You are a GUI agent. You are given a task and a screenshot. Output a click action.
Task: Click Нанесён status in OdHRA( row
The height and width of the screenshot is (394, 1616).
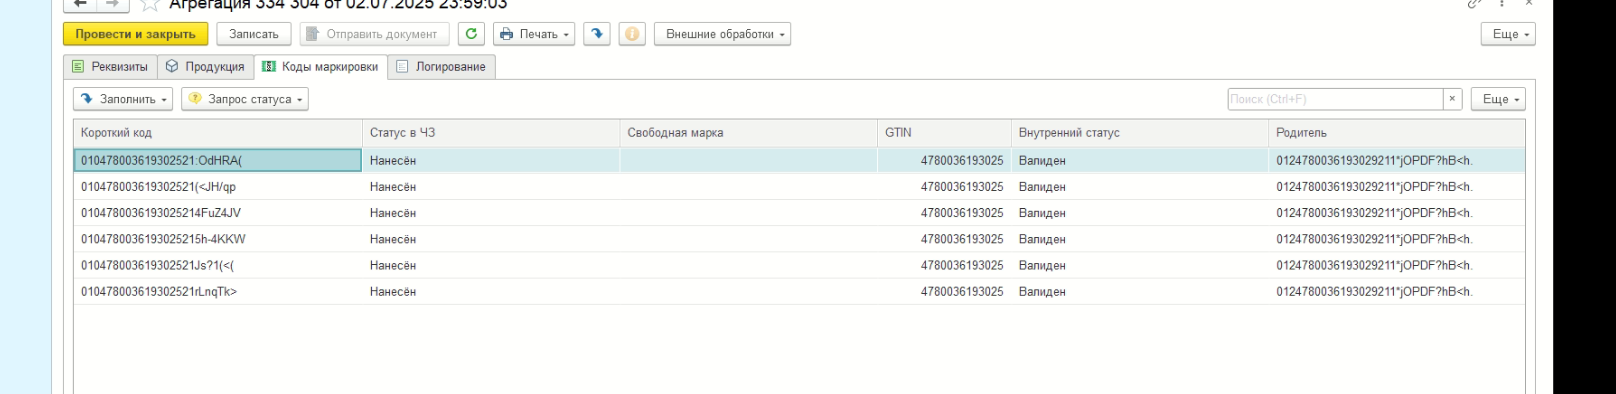tap(393, 160)
